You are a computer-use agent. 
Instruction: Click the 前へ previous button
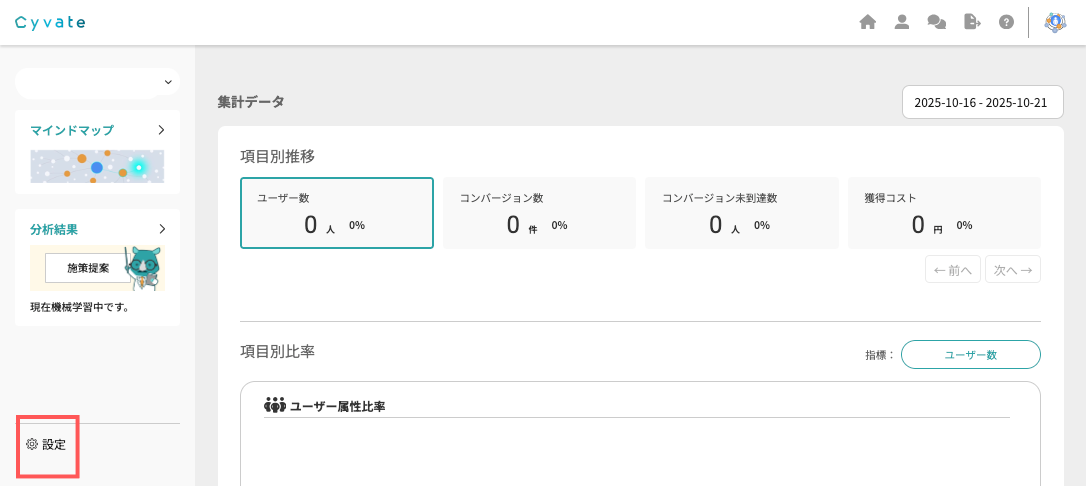[953, 269]
